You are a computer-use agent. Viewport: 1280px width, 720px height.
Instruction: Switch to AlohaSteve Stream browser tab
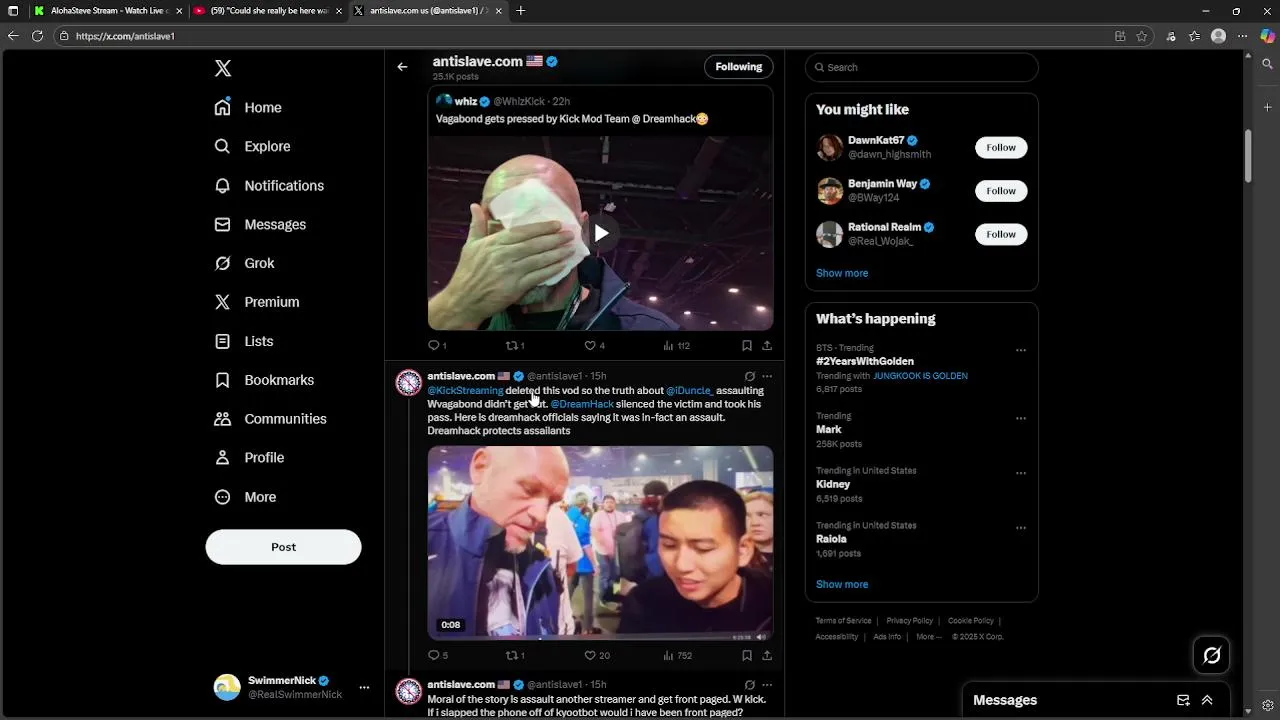[x=107, y=11]
